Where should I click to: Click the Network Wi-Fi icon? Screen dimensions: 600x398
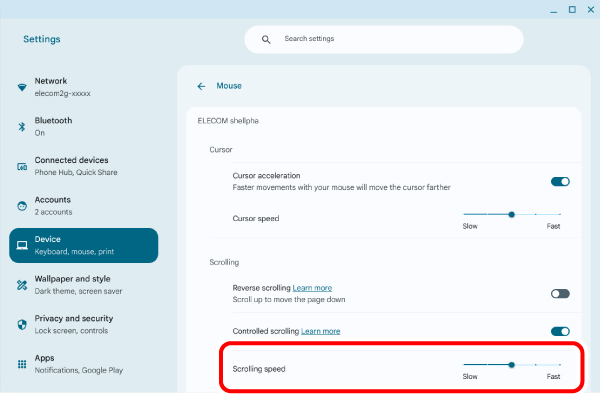pyautogui.click(x=22, y=88)
